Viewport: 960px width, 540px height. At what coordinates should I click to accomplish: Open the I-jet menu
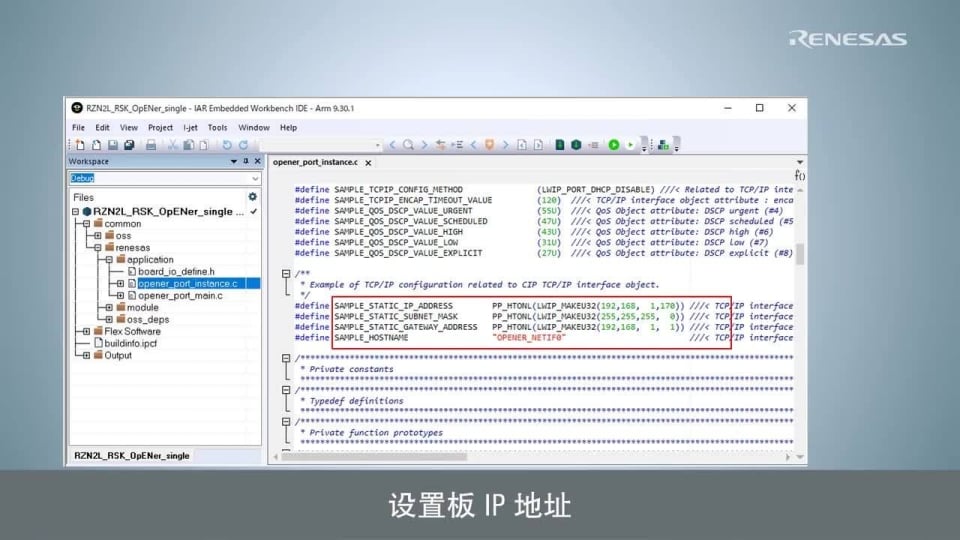point(190,127)
